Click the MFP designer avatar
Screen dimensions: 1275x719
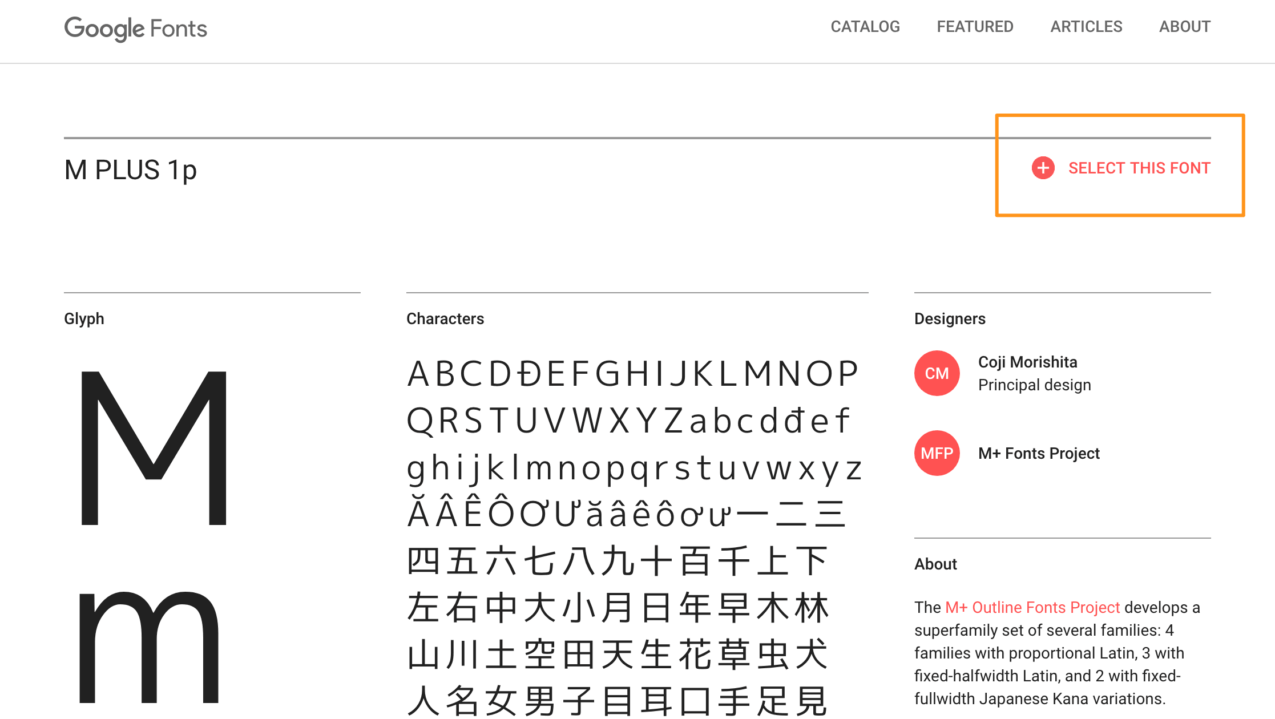coord(937,453)
